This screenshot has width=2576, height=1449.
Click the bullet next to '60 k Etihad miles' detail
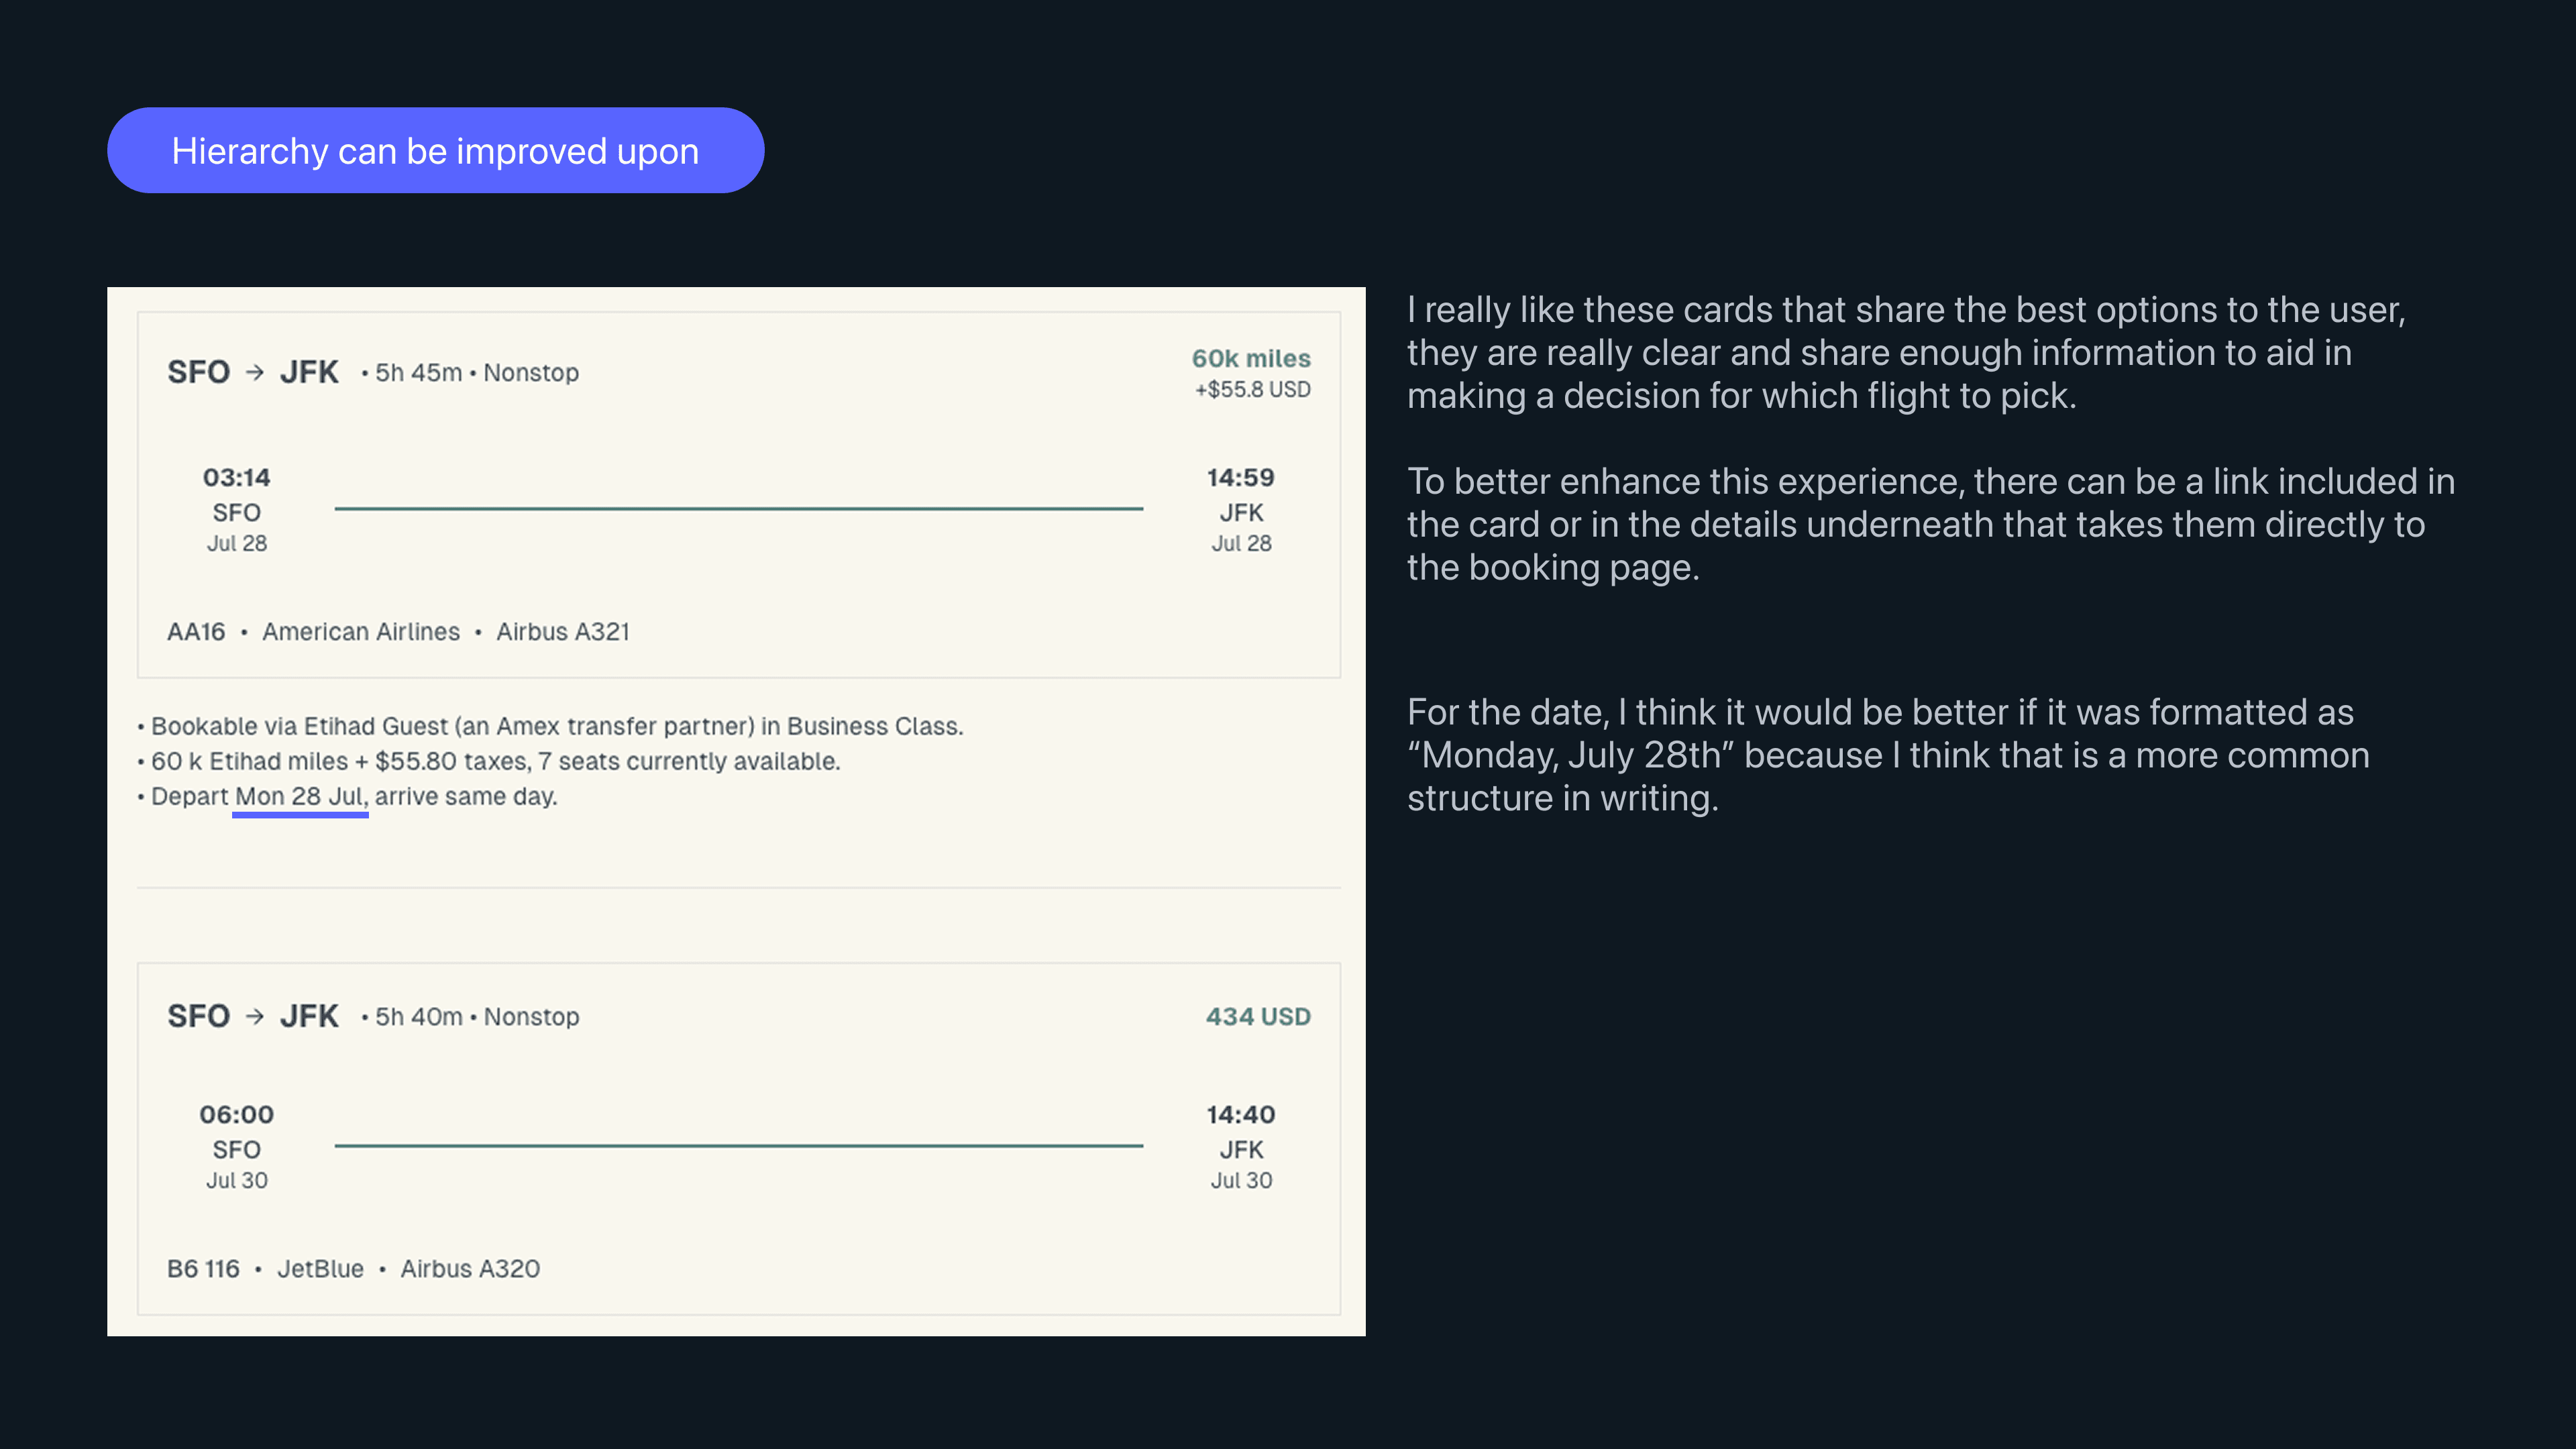(x=141, y=760)
